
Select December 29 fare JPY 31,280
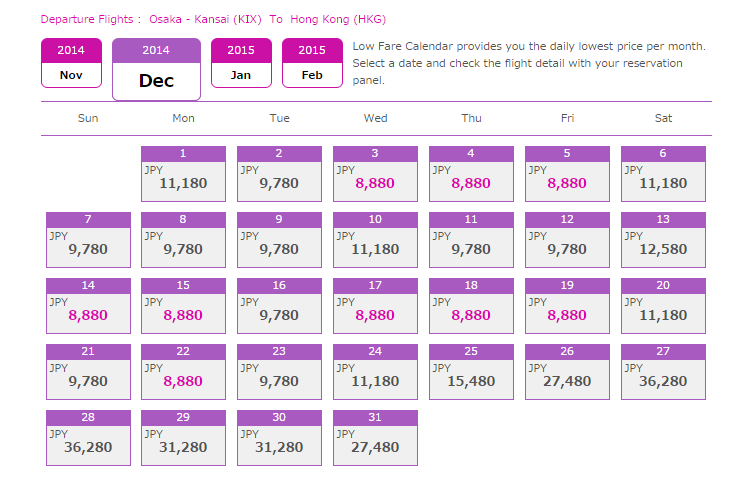(x=183, y=438)
